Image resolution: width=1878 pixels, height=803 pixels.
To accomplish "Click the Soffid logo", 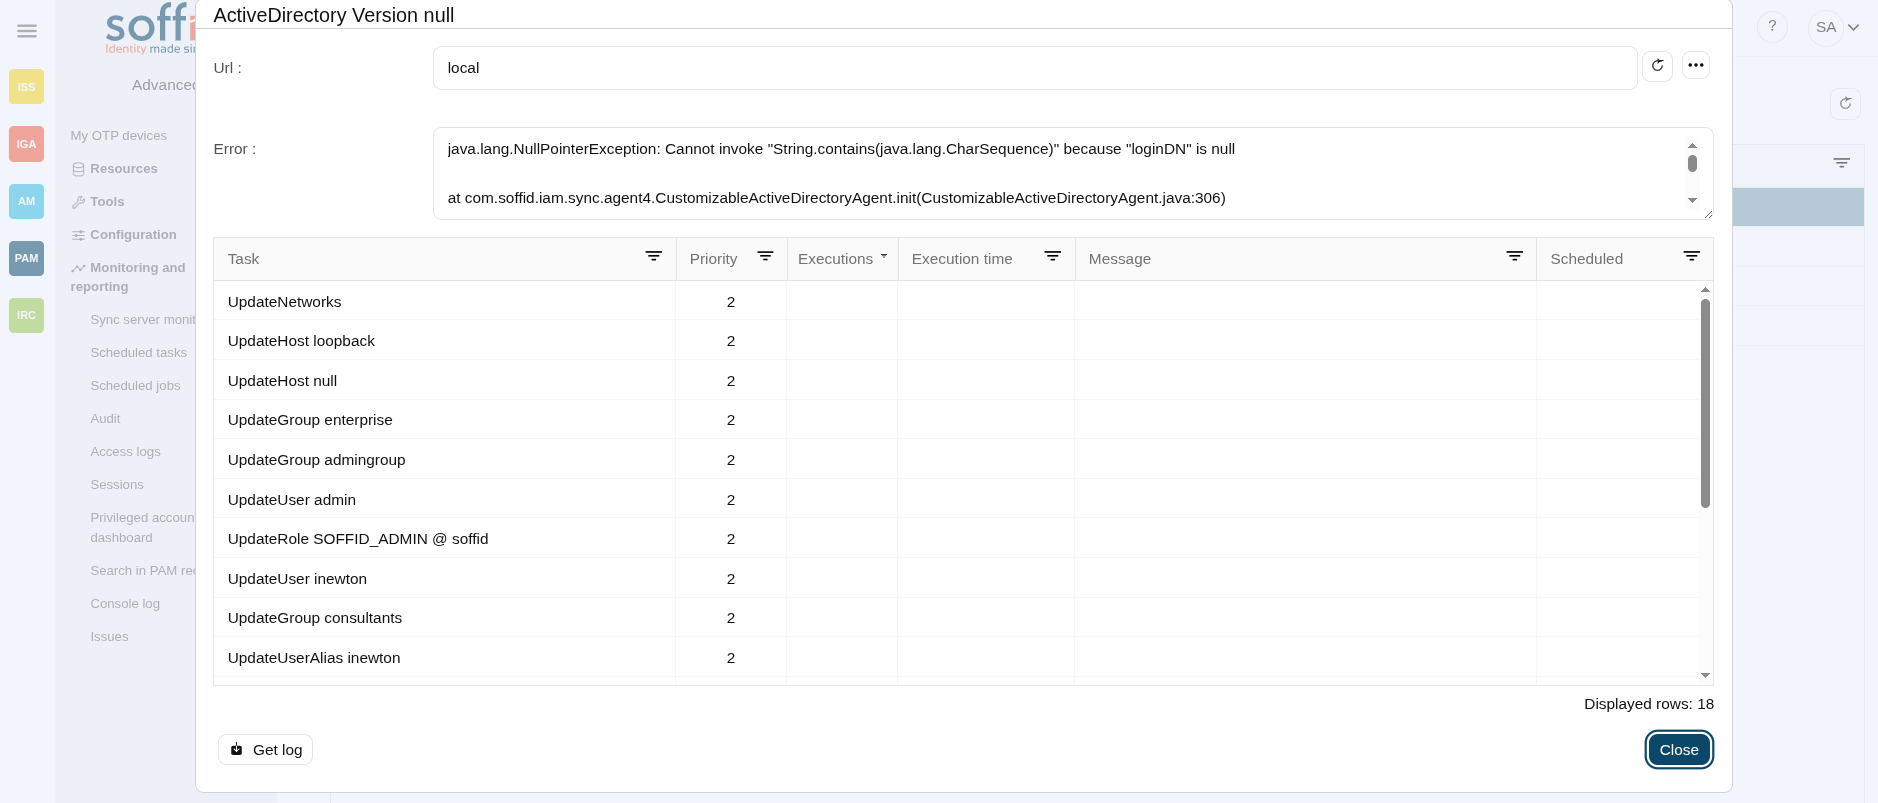I will pyautogui.click(x=150, y=30).
